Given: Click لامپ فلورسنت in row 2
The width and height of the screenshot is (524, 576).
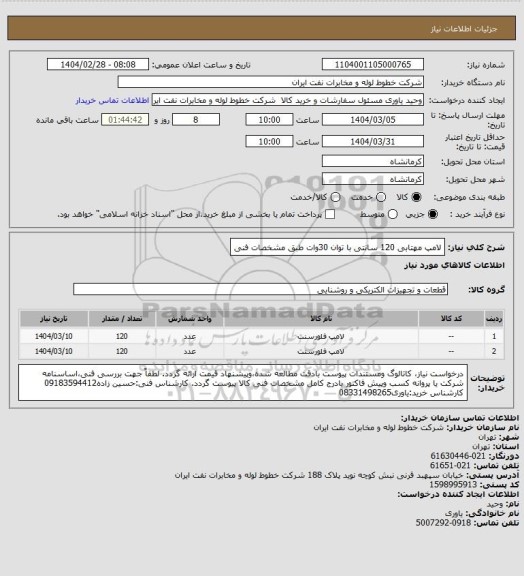Looking at the screenshot, I should pyautogui.click(x=321, y=352).
